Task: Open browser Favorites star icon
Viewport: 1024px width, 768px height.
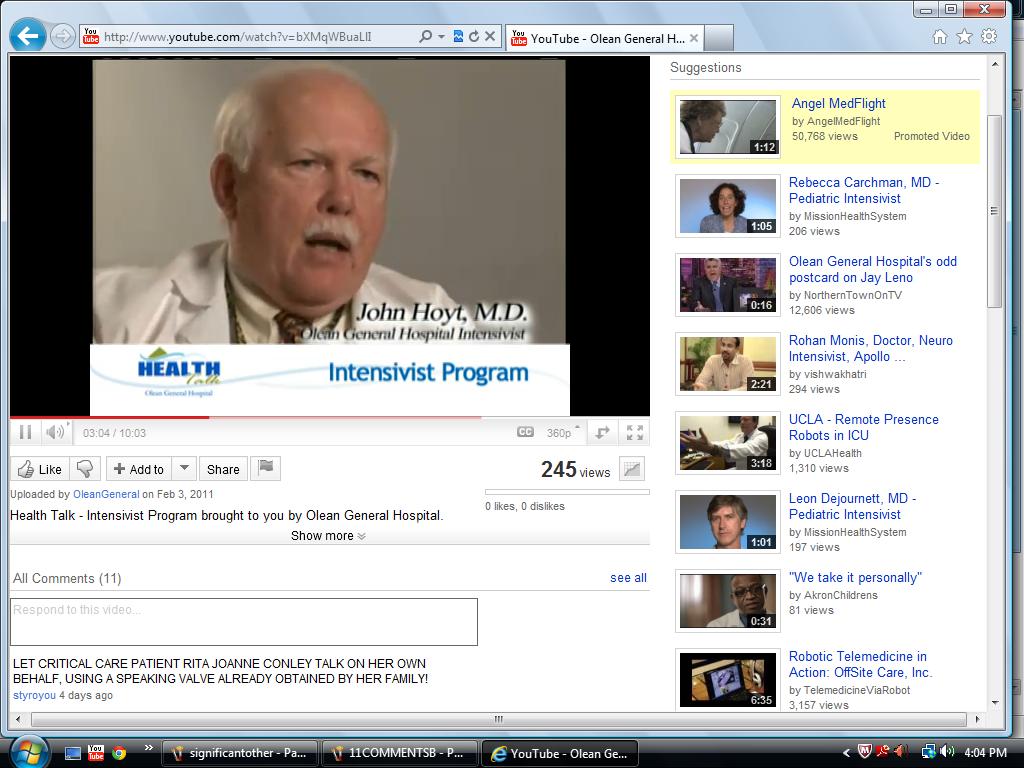Action: (x=965, y=37)
